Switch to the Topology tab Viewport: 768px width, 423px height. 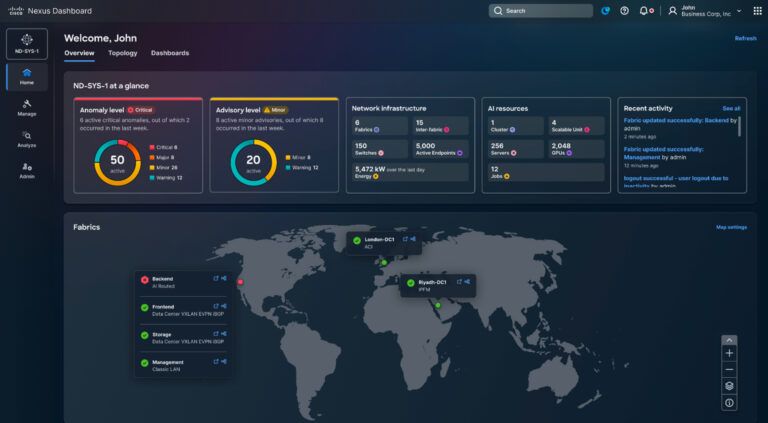122,53
